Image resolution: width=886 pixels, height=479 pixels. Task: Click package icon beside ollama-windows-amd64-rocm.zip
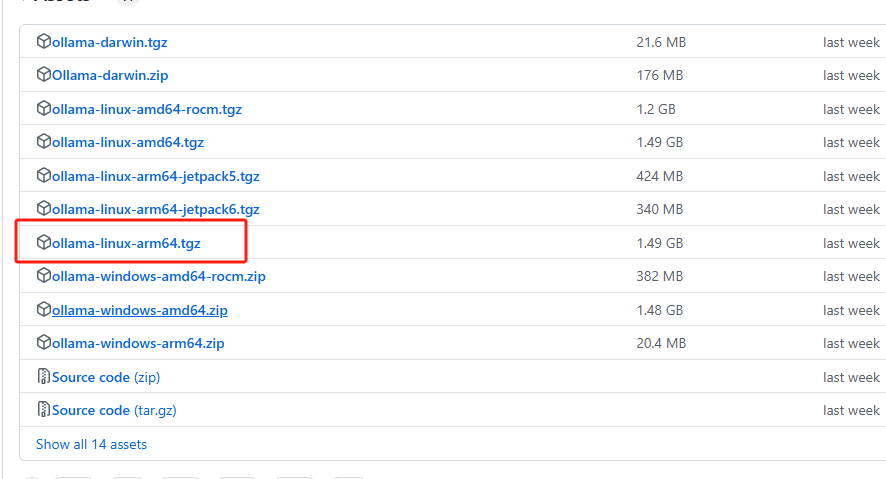point(44,276)
